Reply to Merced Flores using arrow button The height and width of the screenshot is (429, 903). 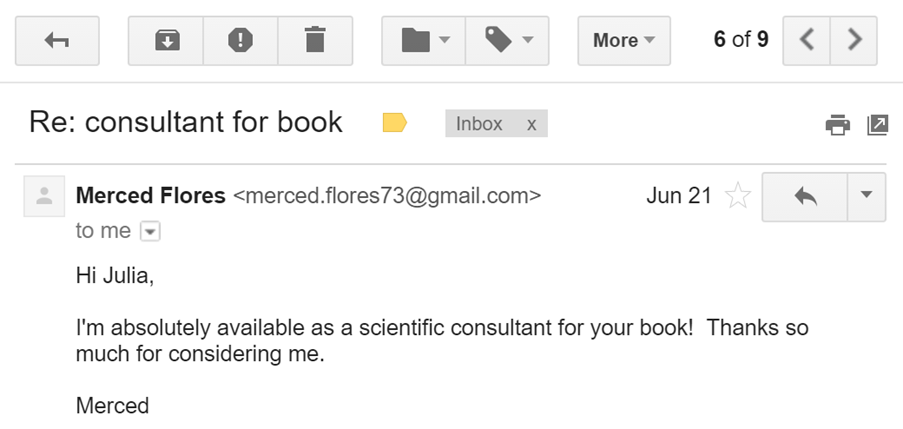tap(804, 196)
